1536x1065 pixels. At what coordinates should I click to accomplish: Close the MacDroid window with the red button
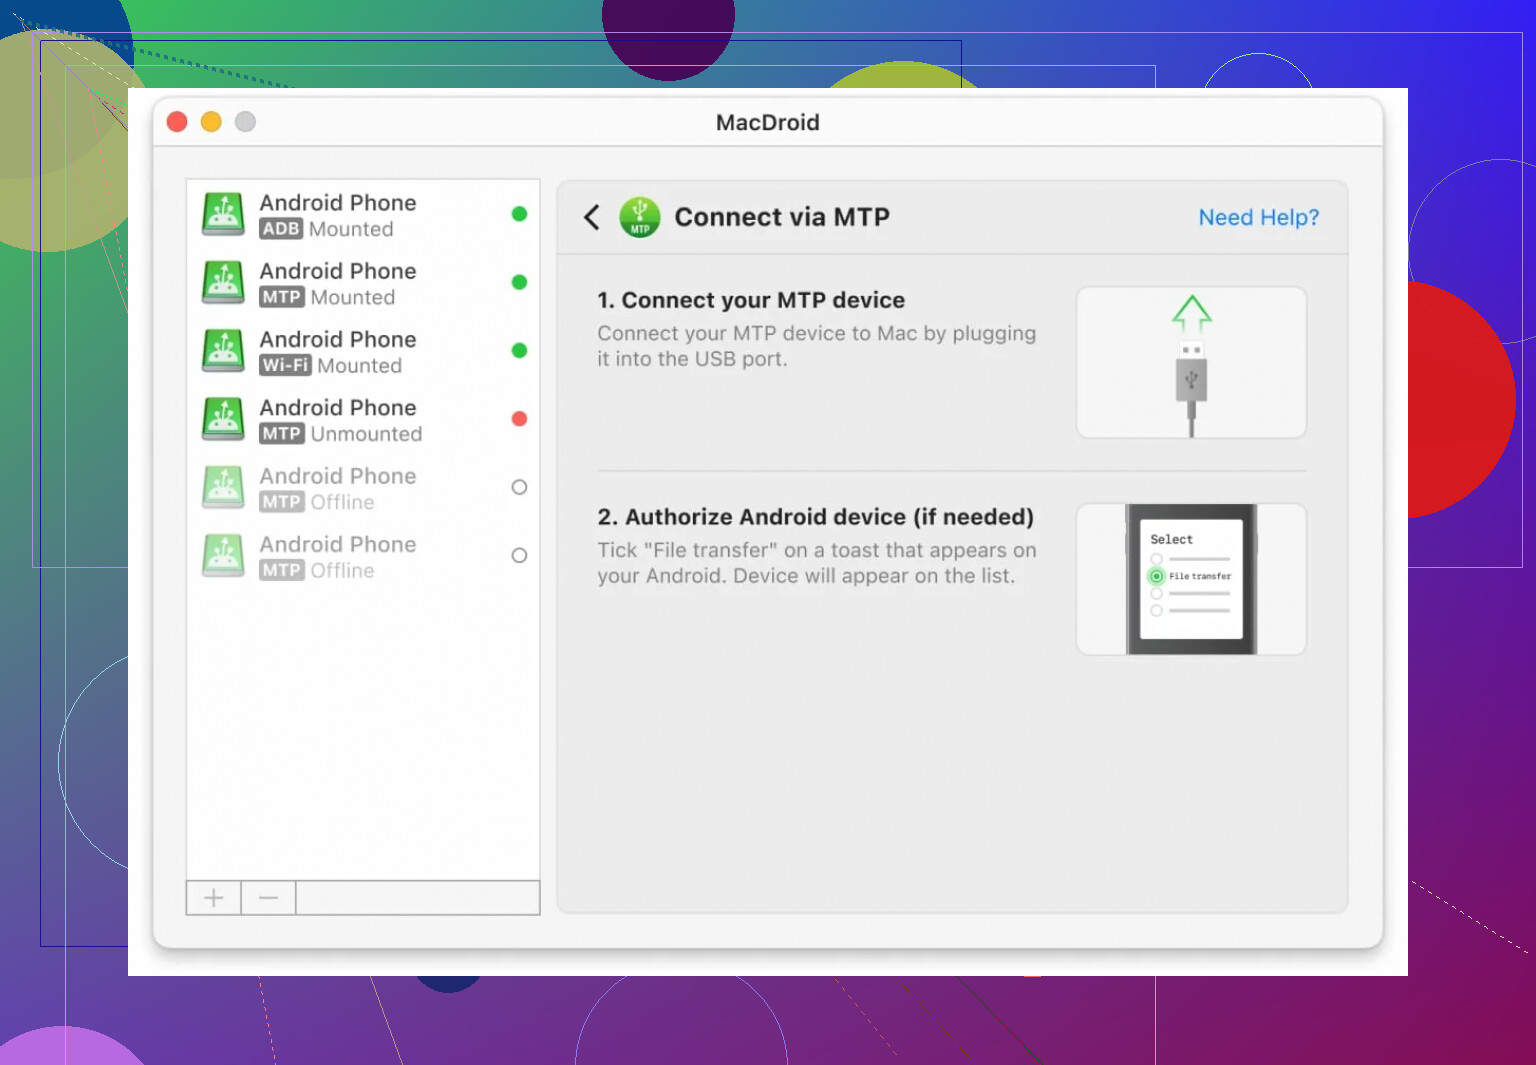(177, 122)
